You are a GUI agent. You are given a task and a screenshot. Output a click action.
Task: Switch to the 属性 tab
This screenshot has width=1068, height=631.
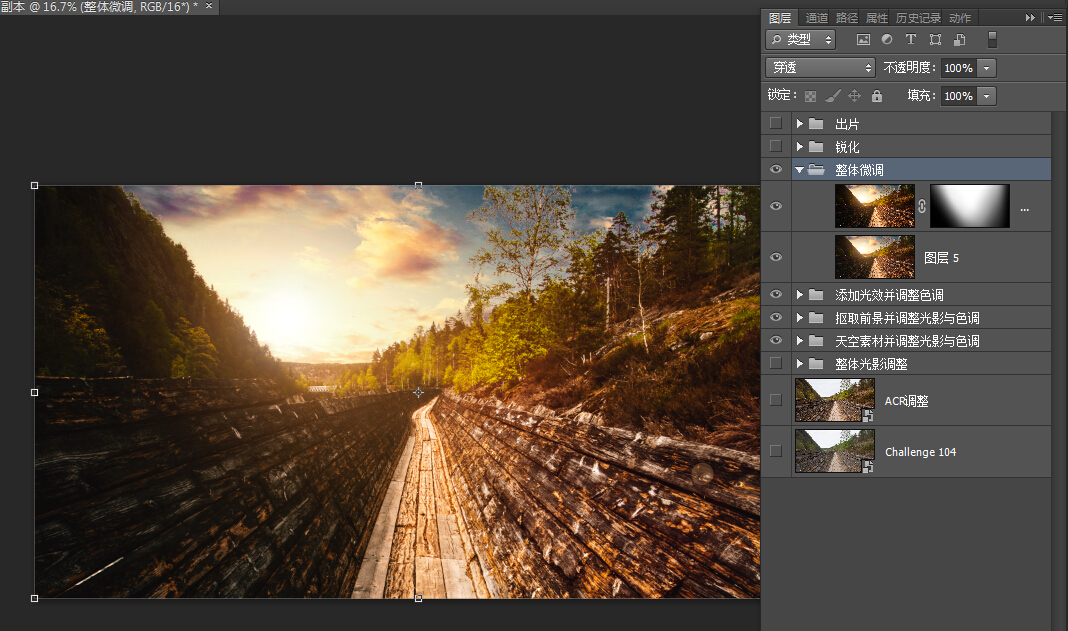877,18
